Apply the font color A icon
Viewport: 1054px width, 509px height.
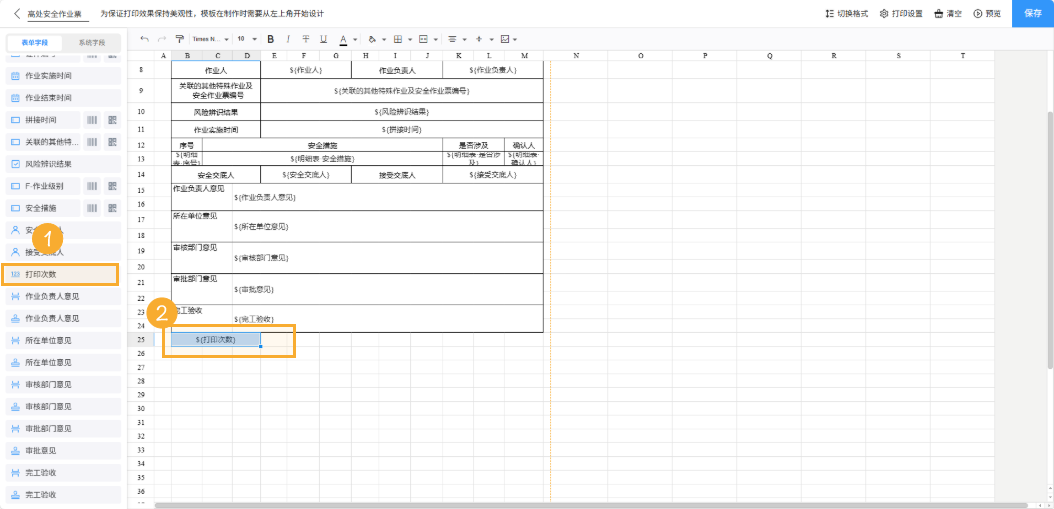[x=343, y=39]
